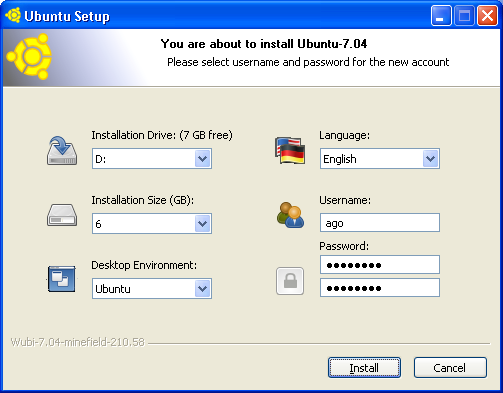Cancel the Ubuntu setup
The width and height of the screenshot is (503, 393).
450,368
